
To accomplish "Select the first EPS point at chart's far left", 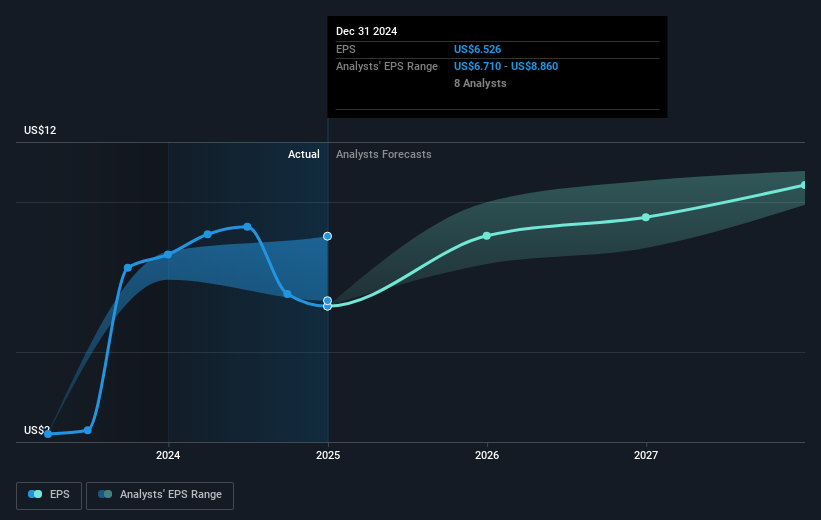I will pos(48,434).
